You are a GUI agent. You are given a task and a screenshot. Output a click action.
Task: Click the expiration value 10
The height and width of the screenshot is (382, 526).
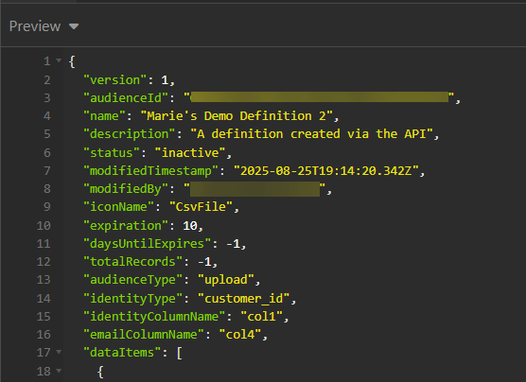coord(190,226)
